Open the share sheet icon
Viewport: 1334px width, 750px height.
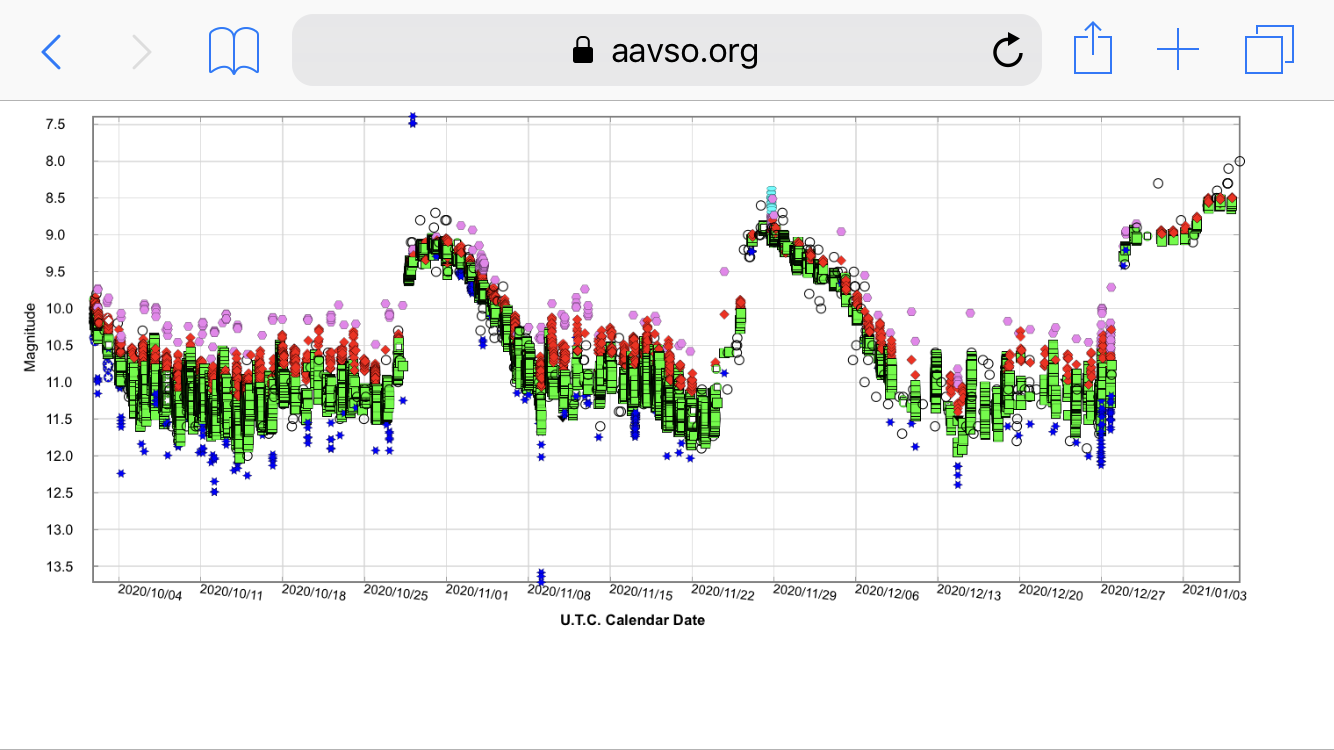[x=1092, y=50]
